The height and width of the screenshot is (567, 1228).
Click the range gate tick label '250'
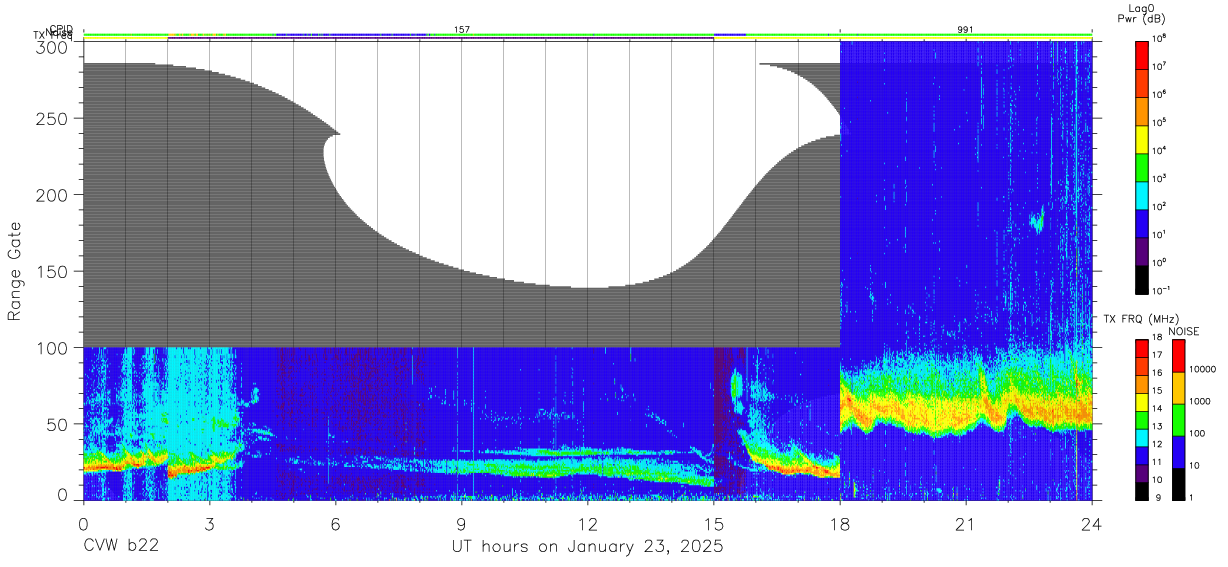[54, 118]
